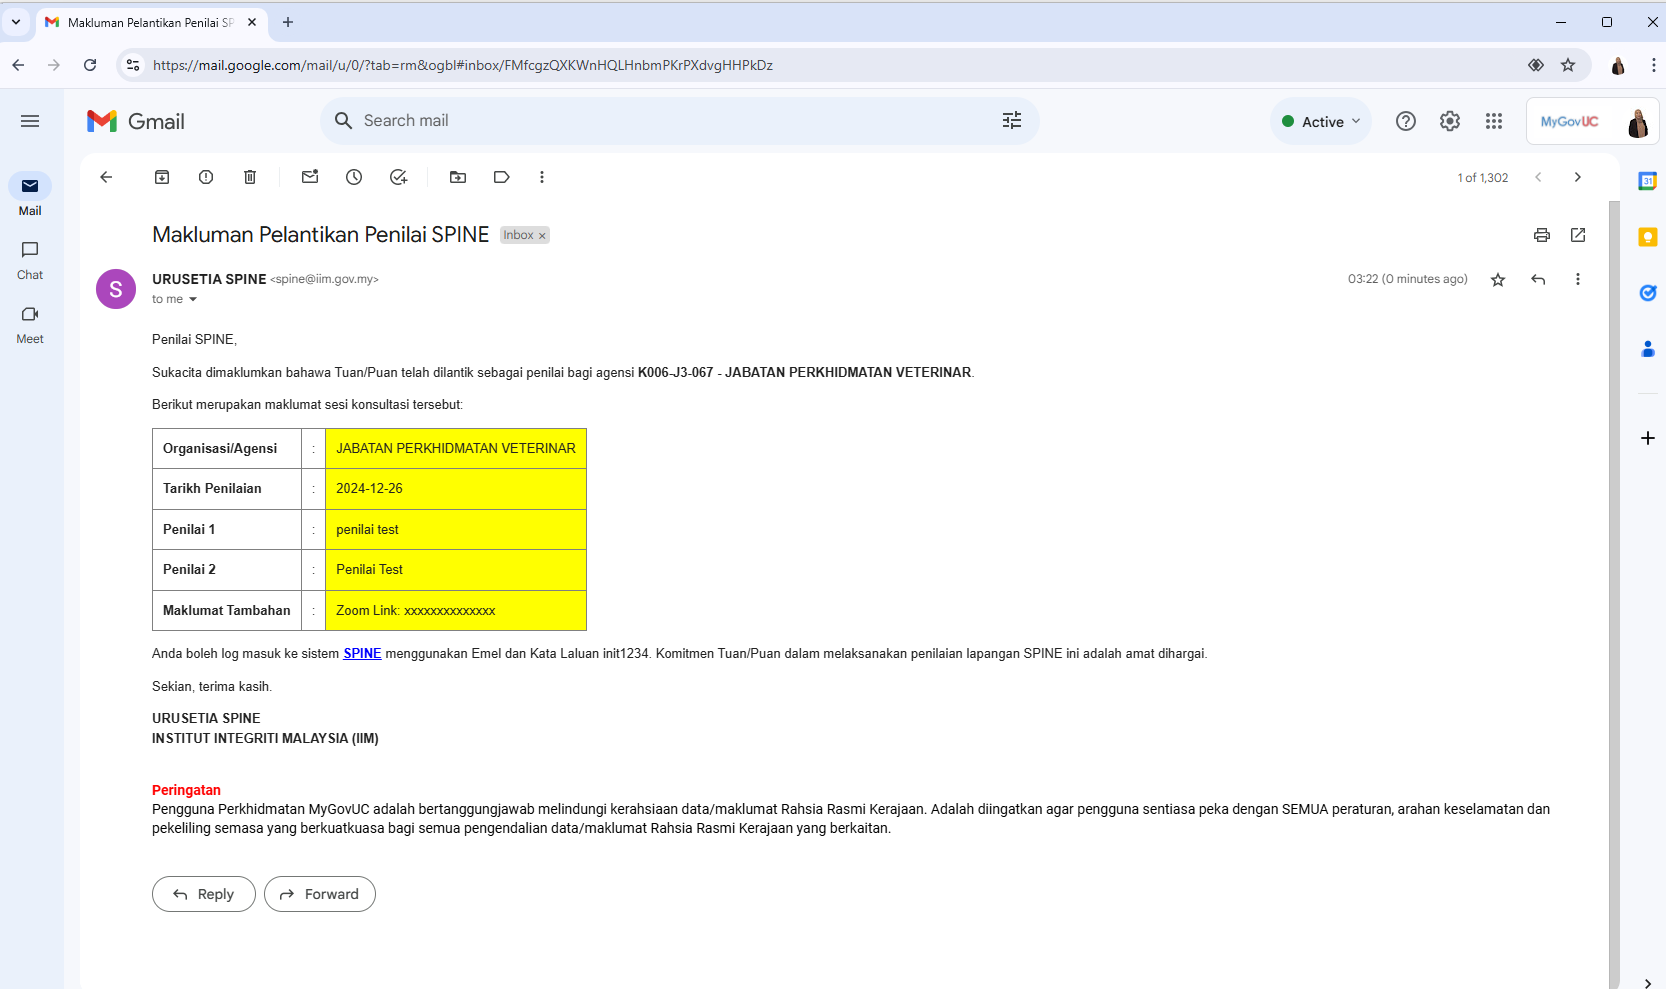Open the email in a new window
Viewport: 1666px width, 989px height.
click(x=1578, y=235)
